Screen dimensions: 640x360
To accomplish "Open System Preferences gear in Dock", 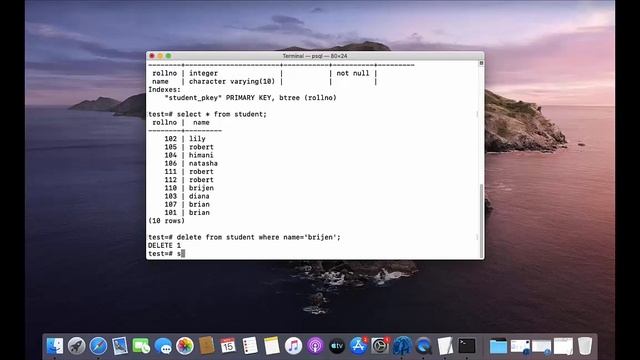I will point(380,346).
